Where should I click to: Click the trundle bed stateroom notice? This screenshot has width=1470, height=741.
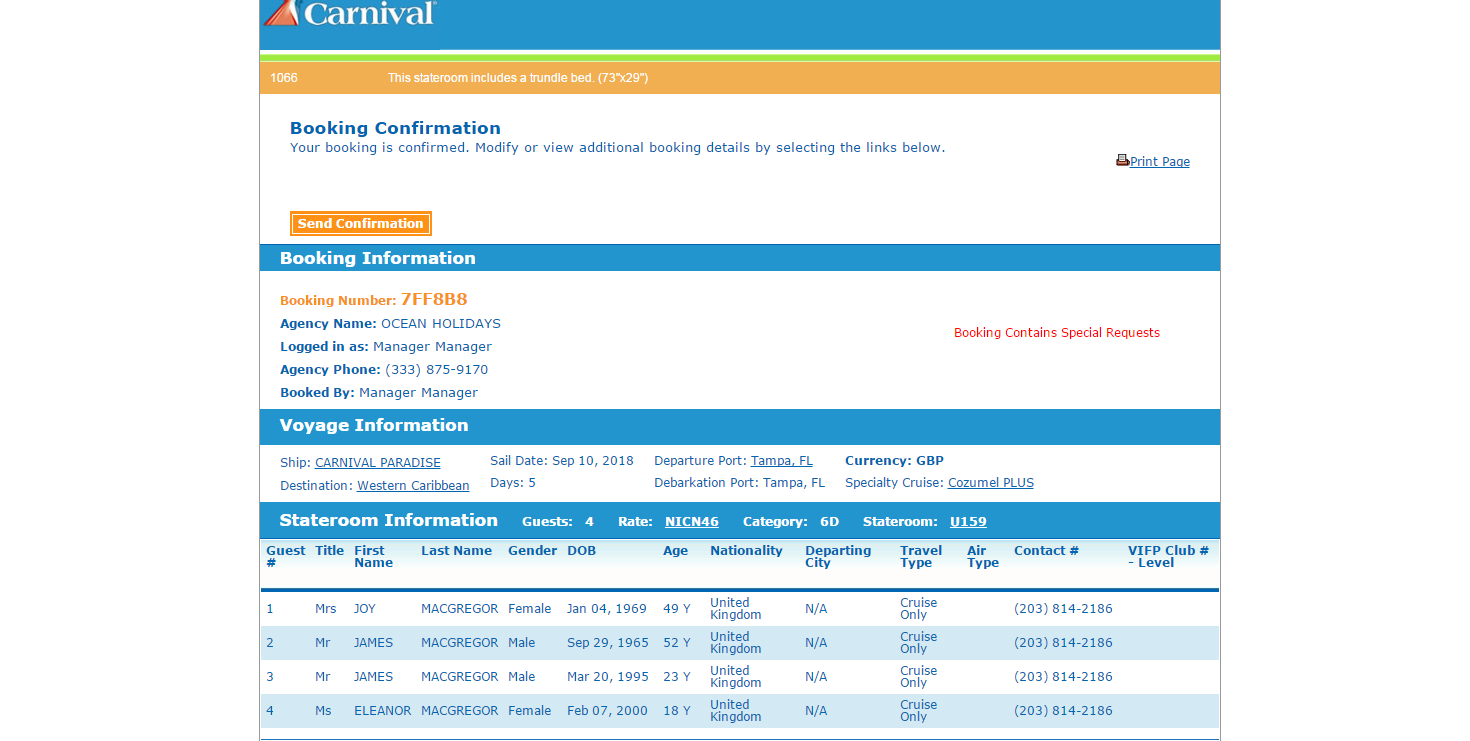coord(518,78)
